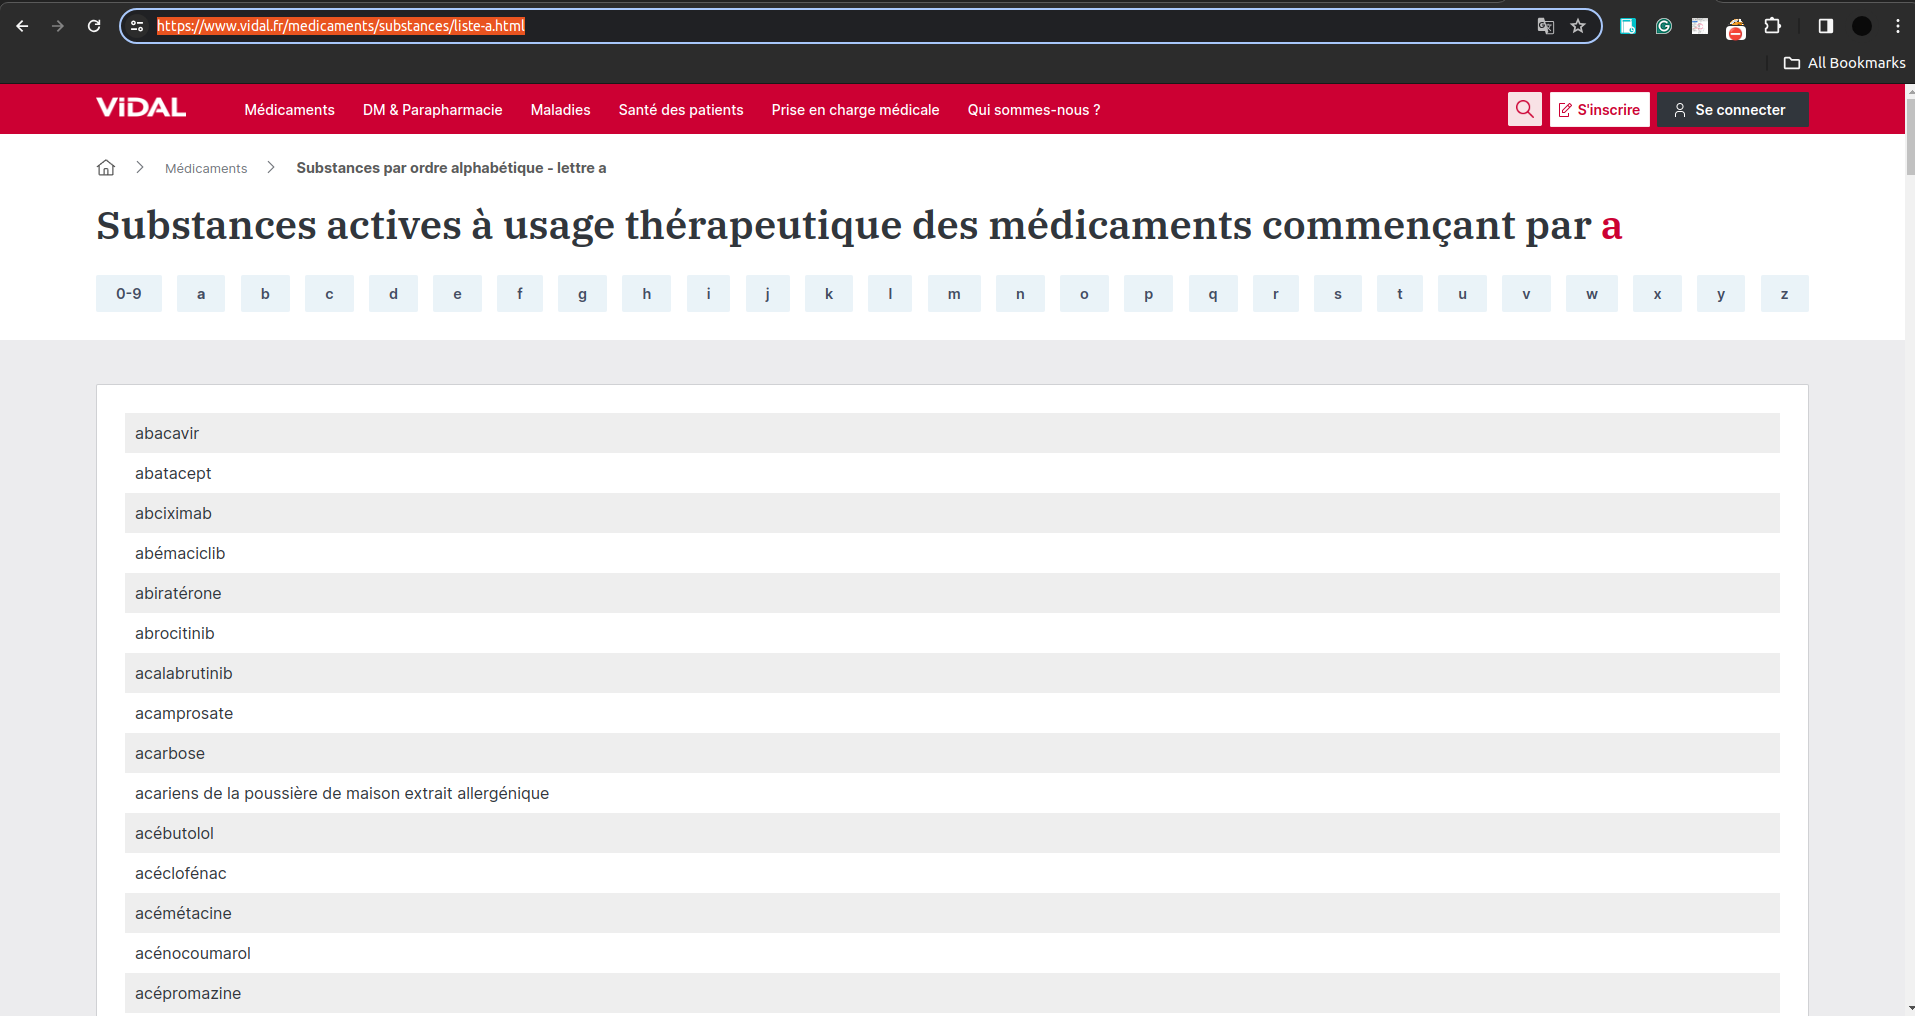Click the S'inscrire button
The height and width of the screenshot is (1016, 1915).
click(1599, 110)
